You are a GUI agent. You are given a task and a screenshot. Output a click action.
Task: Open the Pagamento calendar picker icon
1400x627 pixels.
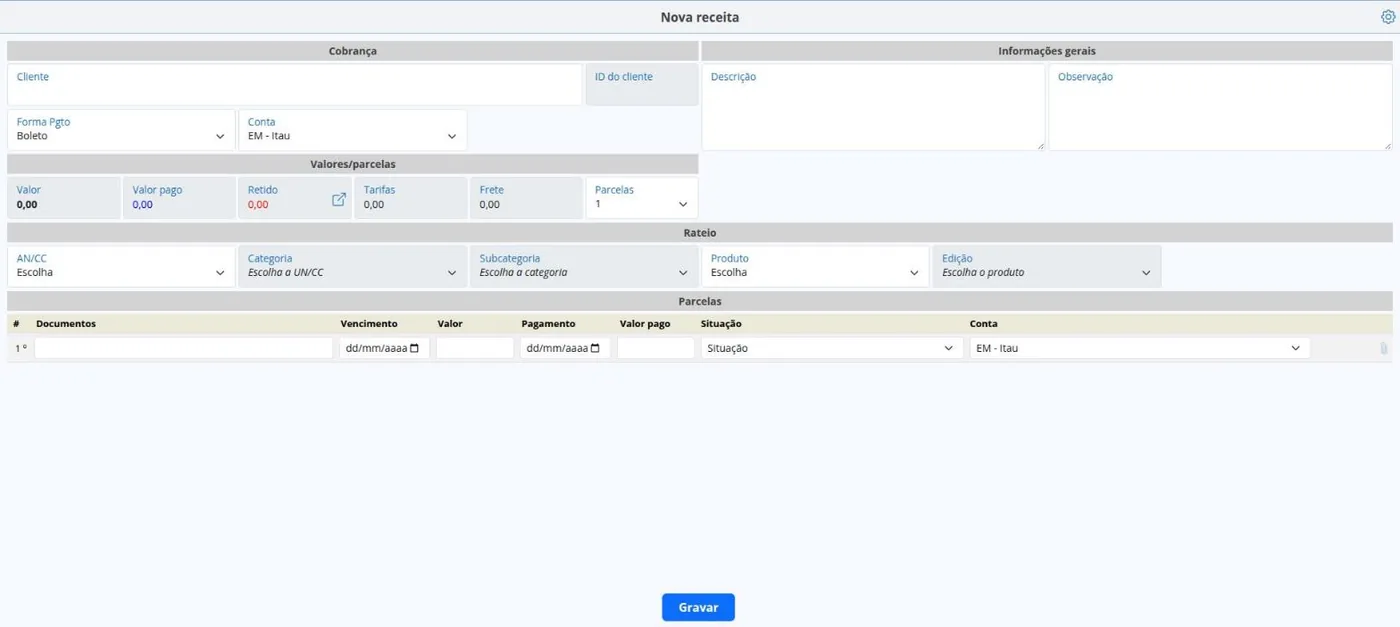coord(596,348)
